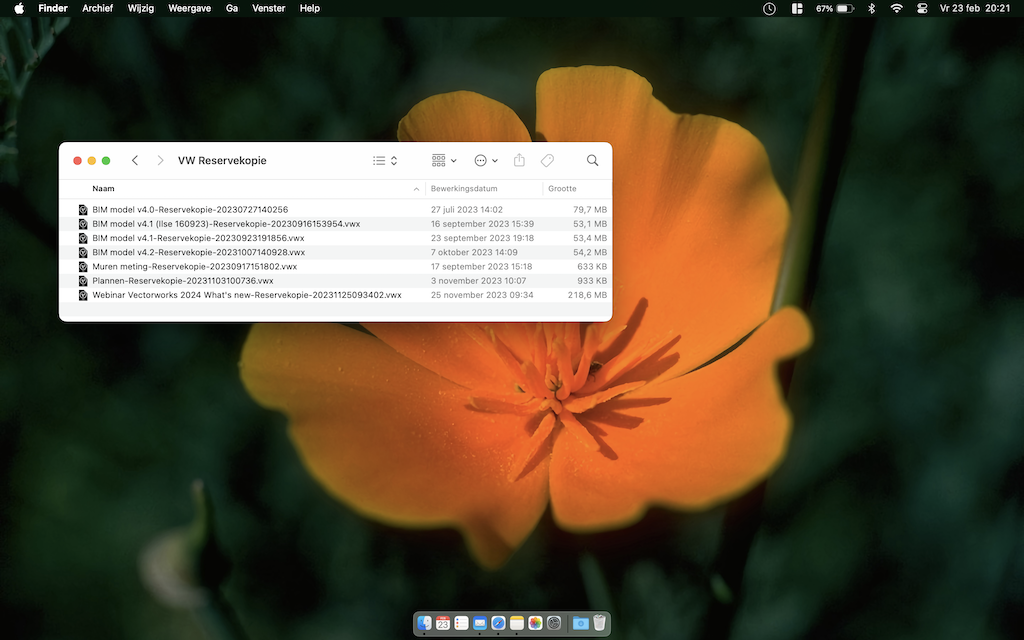This screenshot has width=1024, height=640.
Task: Click size value 633 KB
Action: (x=592, y=266)
